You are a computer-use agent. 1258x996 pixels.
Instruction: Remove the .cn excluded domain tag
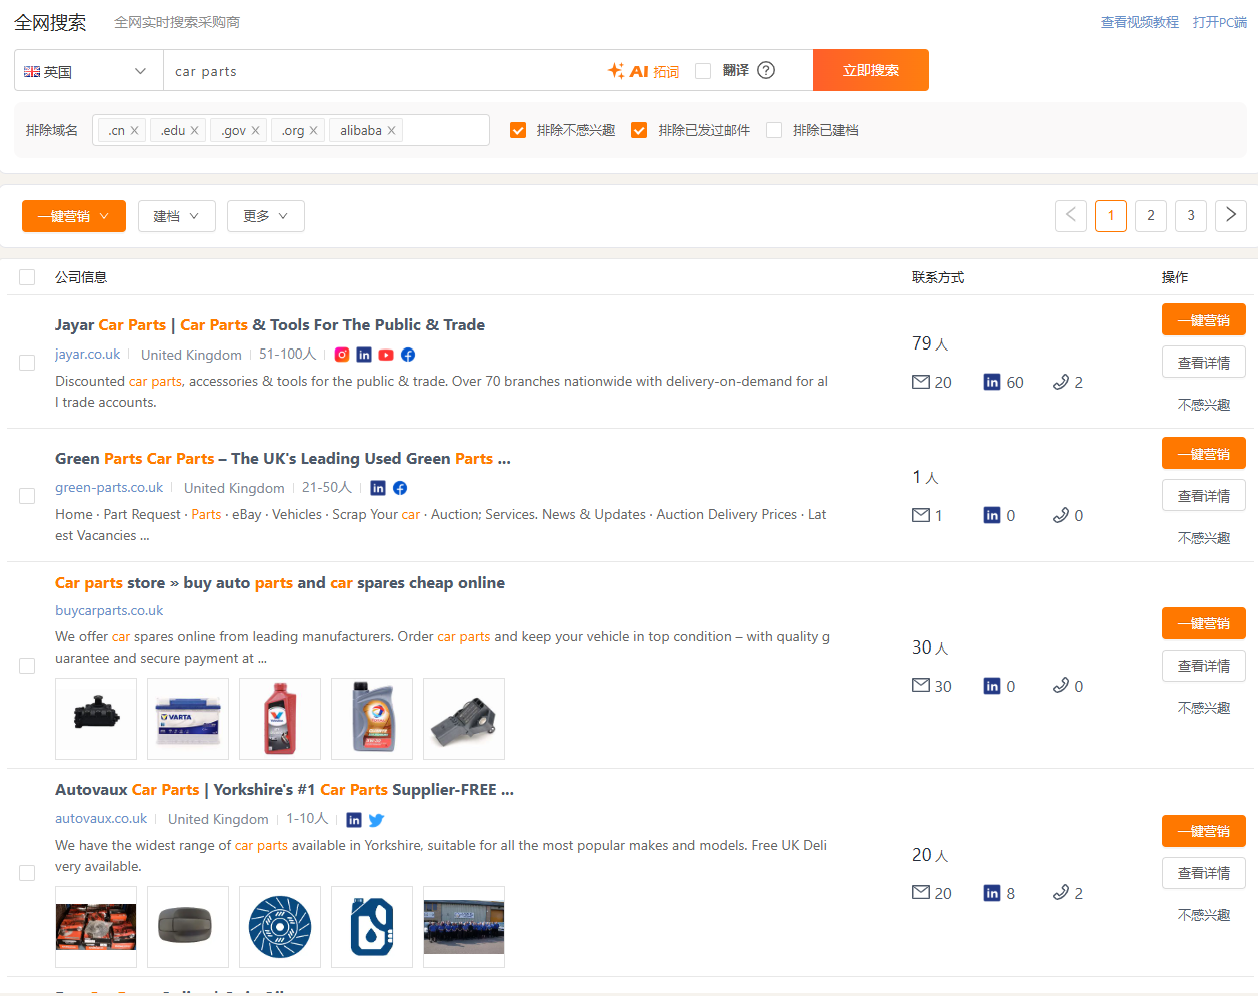coord(134,131)
